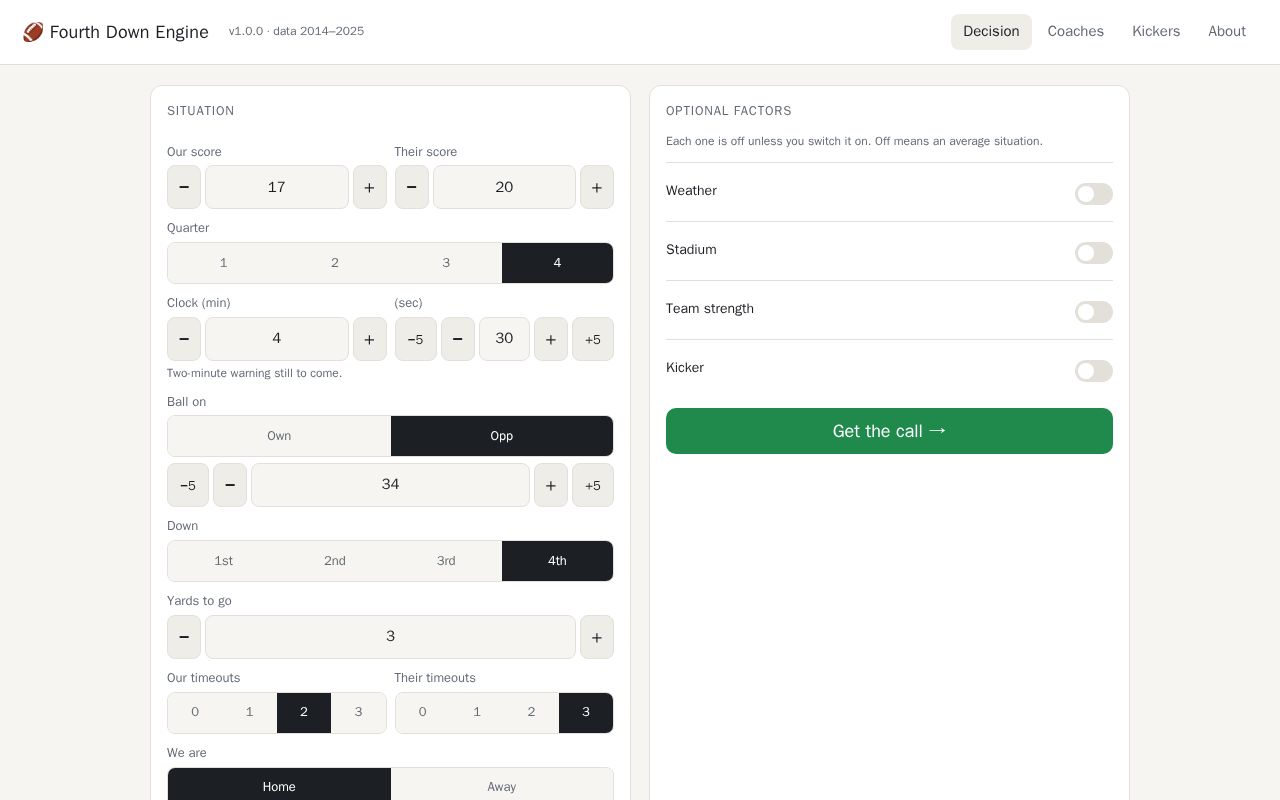Decrease Yards to go
1280x800 pixels.
coord(184,637)
